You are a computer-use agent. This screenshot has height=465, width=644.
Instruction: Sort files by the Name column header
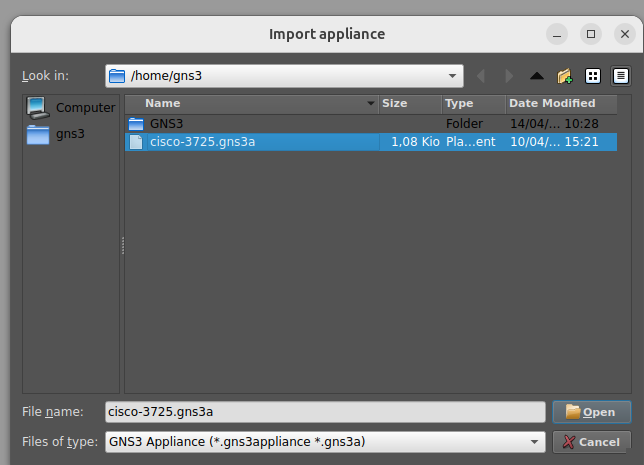click(251, 104)
